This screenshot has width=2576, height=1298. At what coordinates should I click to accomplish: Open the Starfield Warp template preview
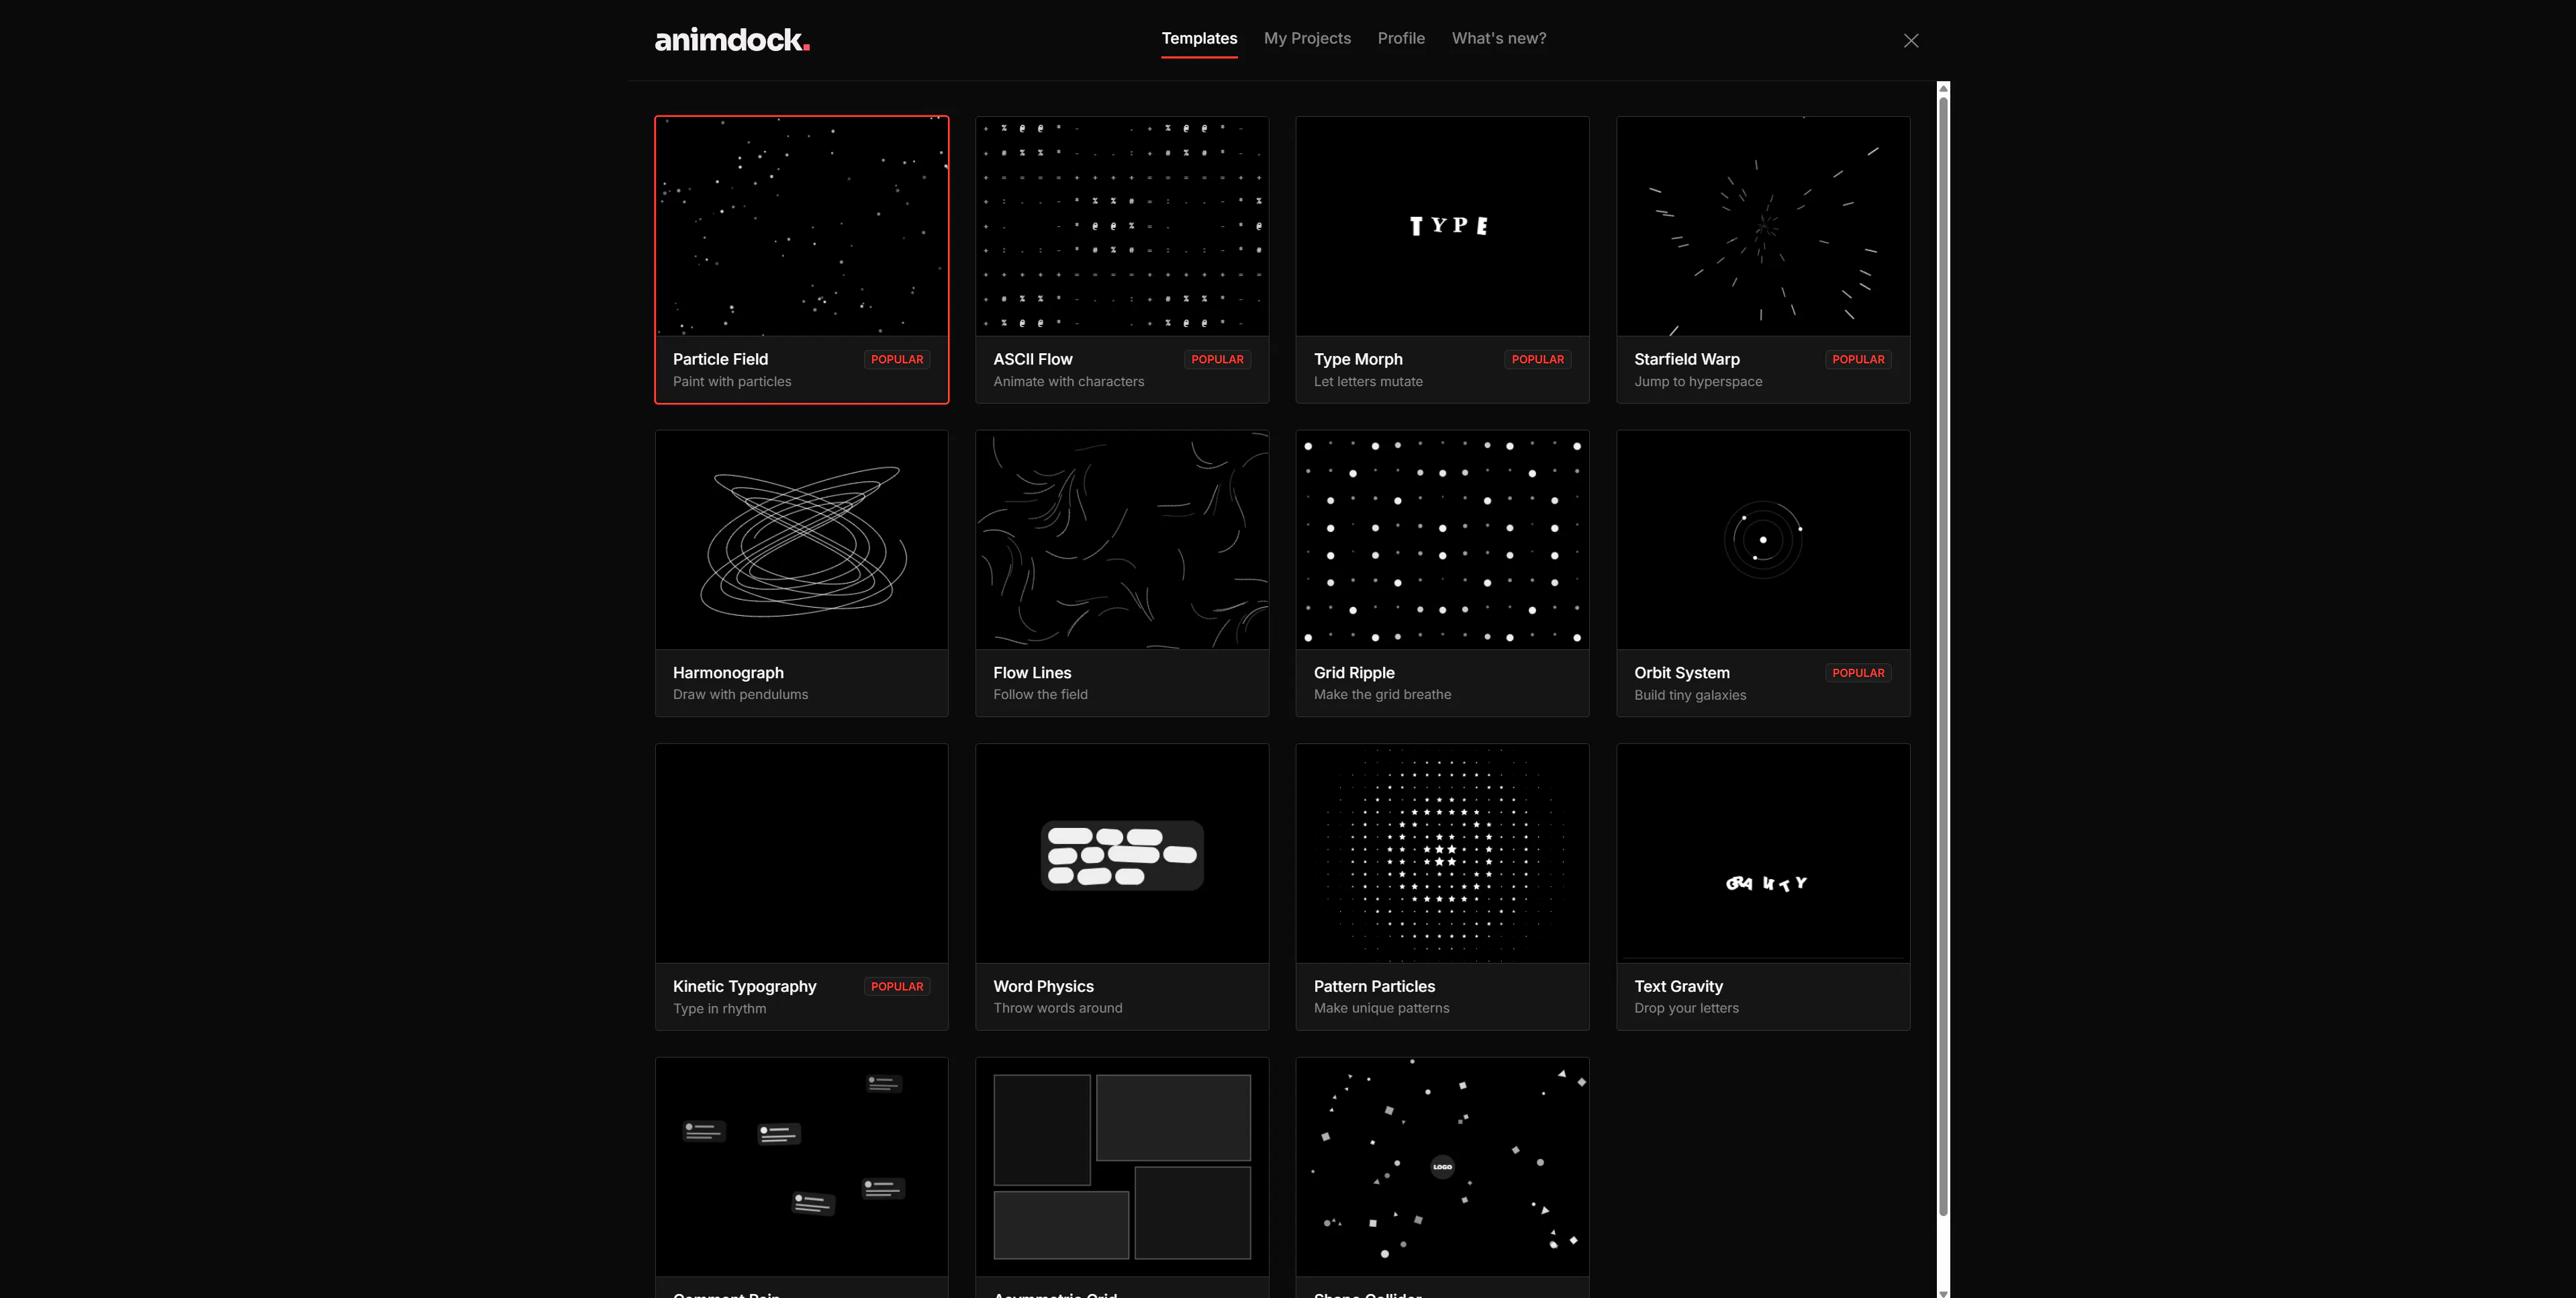[x=1763, y=226]
